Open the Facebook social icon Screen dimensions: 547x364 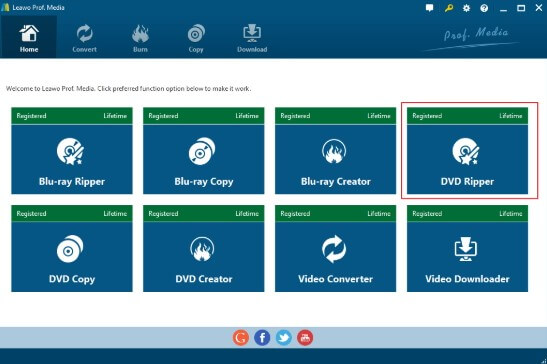[262, 337]
